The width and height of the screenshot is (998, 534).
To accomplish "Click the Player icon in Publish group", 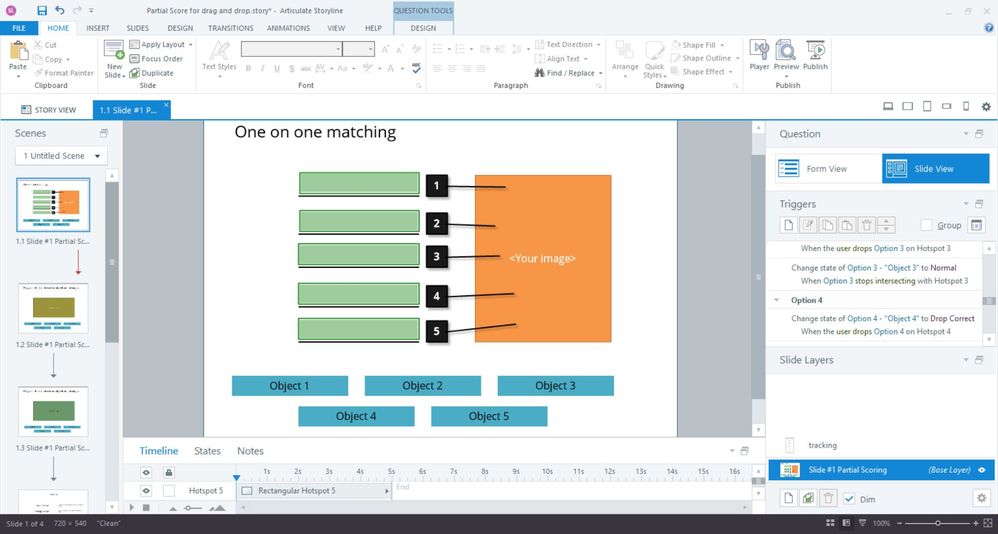I will tap(759, 55).
